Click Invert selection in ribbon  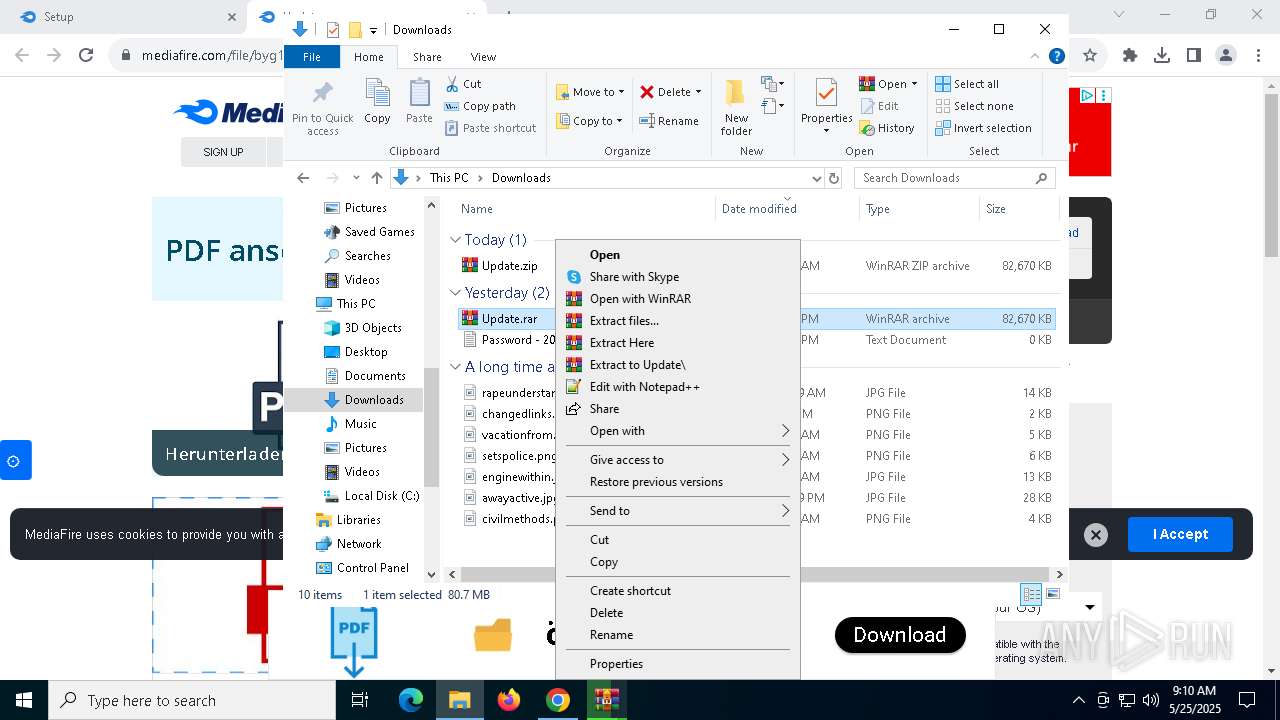[983, 128]
